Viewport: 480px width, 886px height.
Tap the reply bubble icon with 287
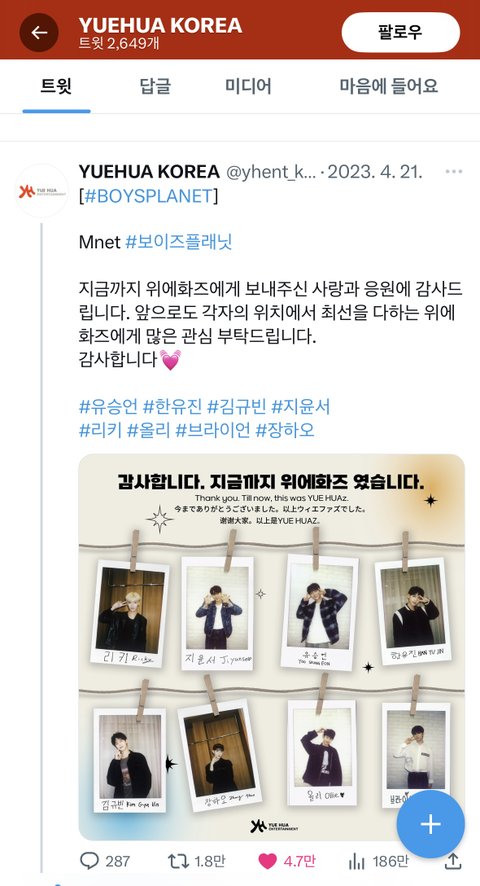(89, 861)
